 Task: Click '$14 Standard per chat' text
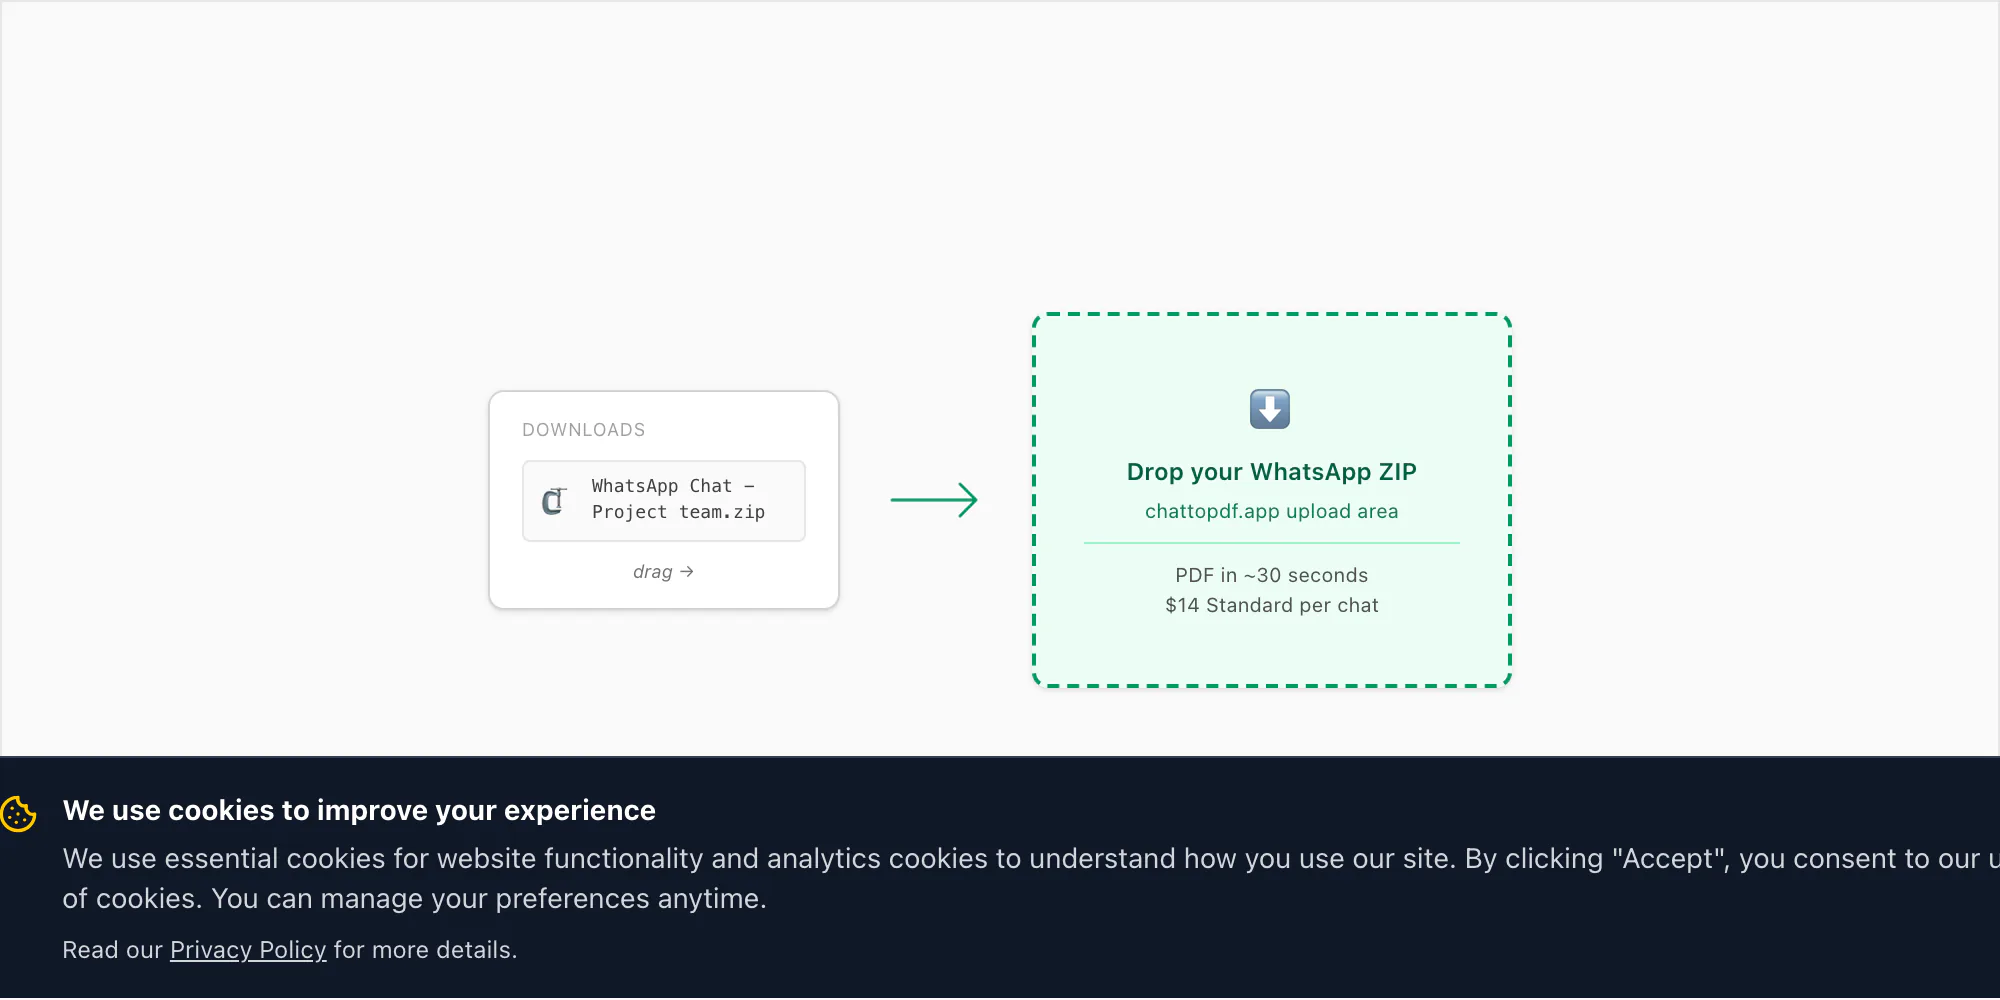pos(1271,605)
